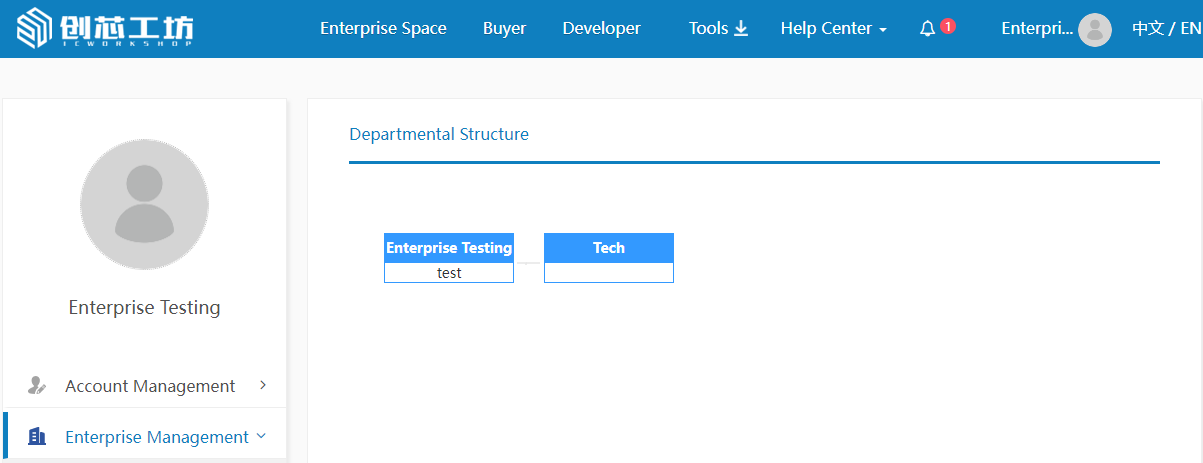The height and width of the screenshot is (463, 1203).
Task: Click the large profile picture in the sidebar
Action: [144, 204]
